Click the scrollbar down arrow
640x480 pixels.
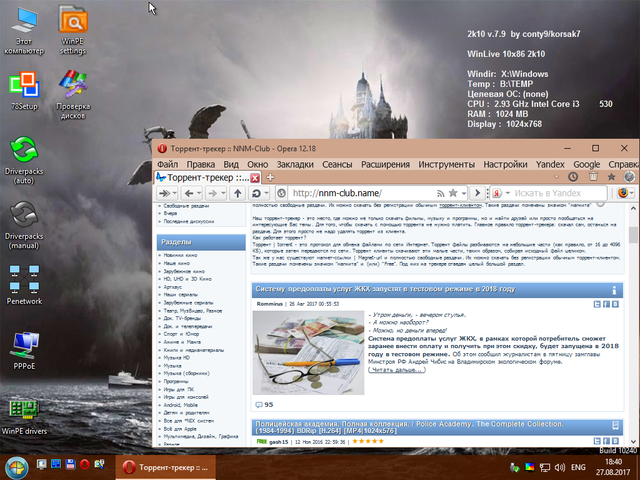(x=633, y=442)
